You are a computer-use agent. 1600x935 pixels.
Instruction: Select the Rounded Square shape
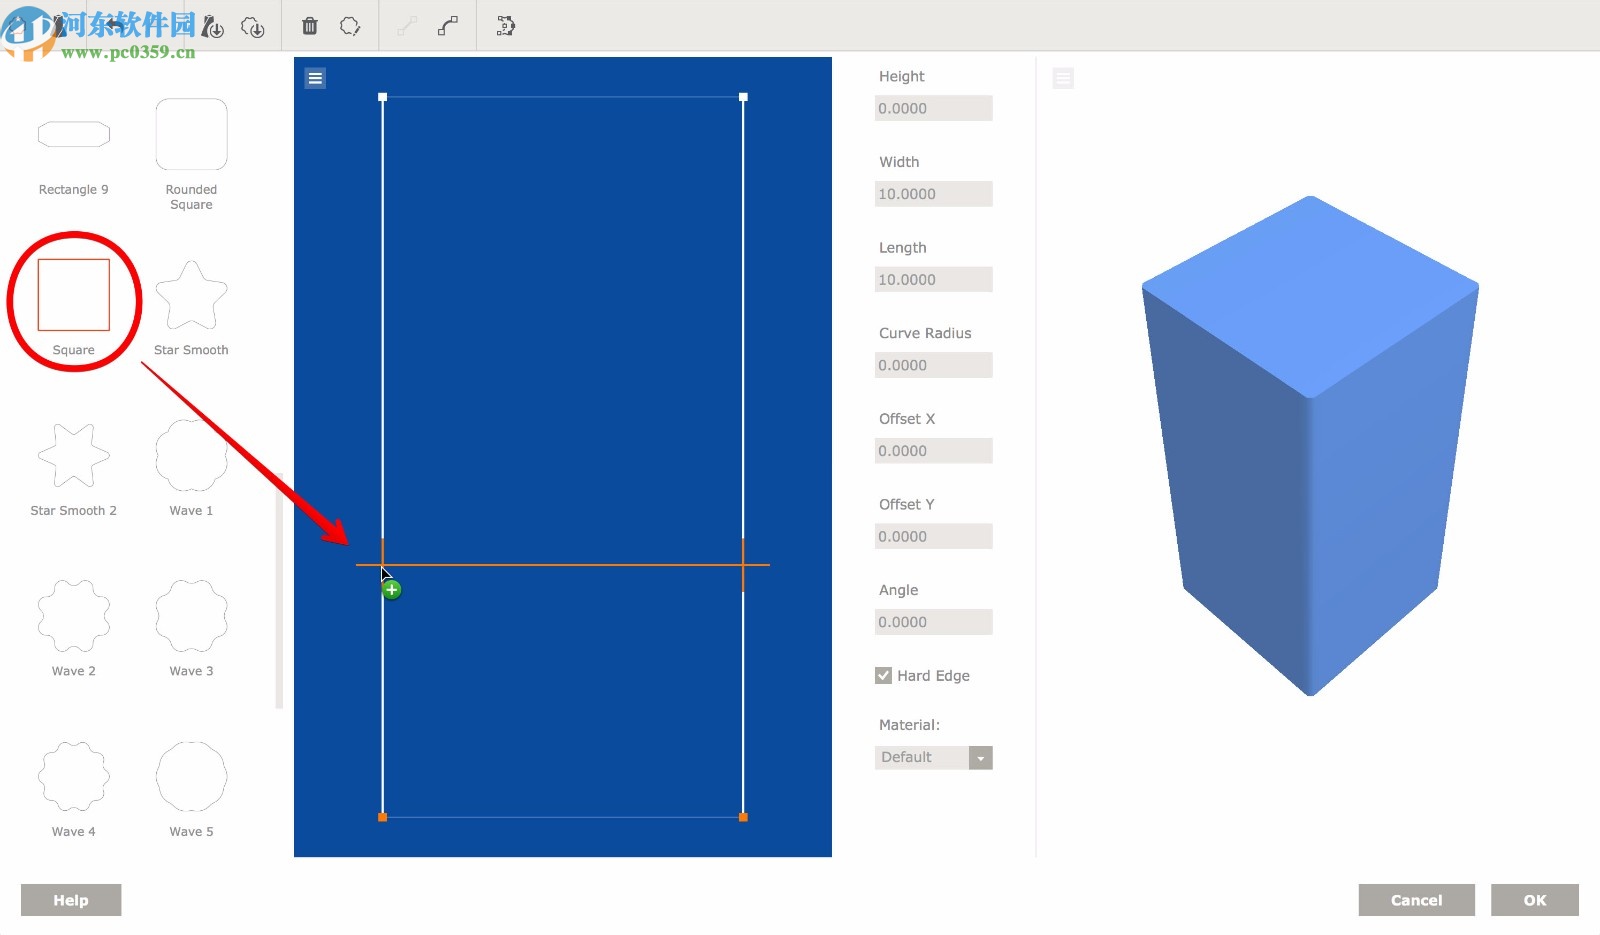[190, 133]
